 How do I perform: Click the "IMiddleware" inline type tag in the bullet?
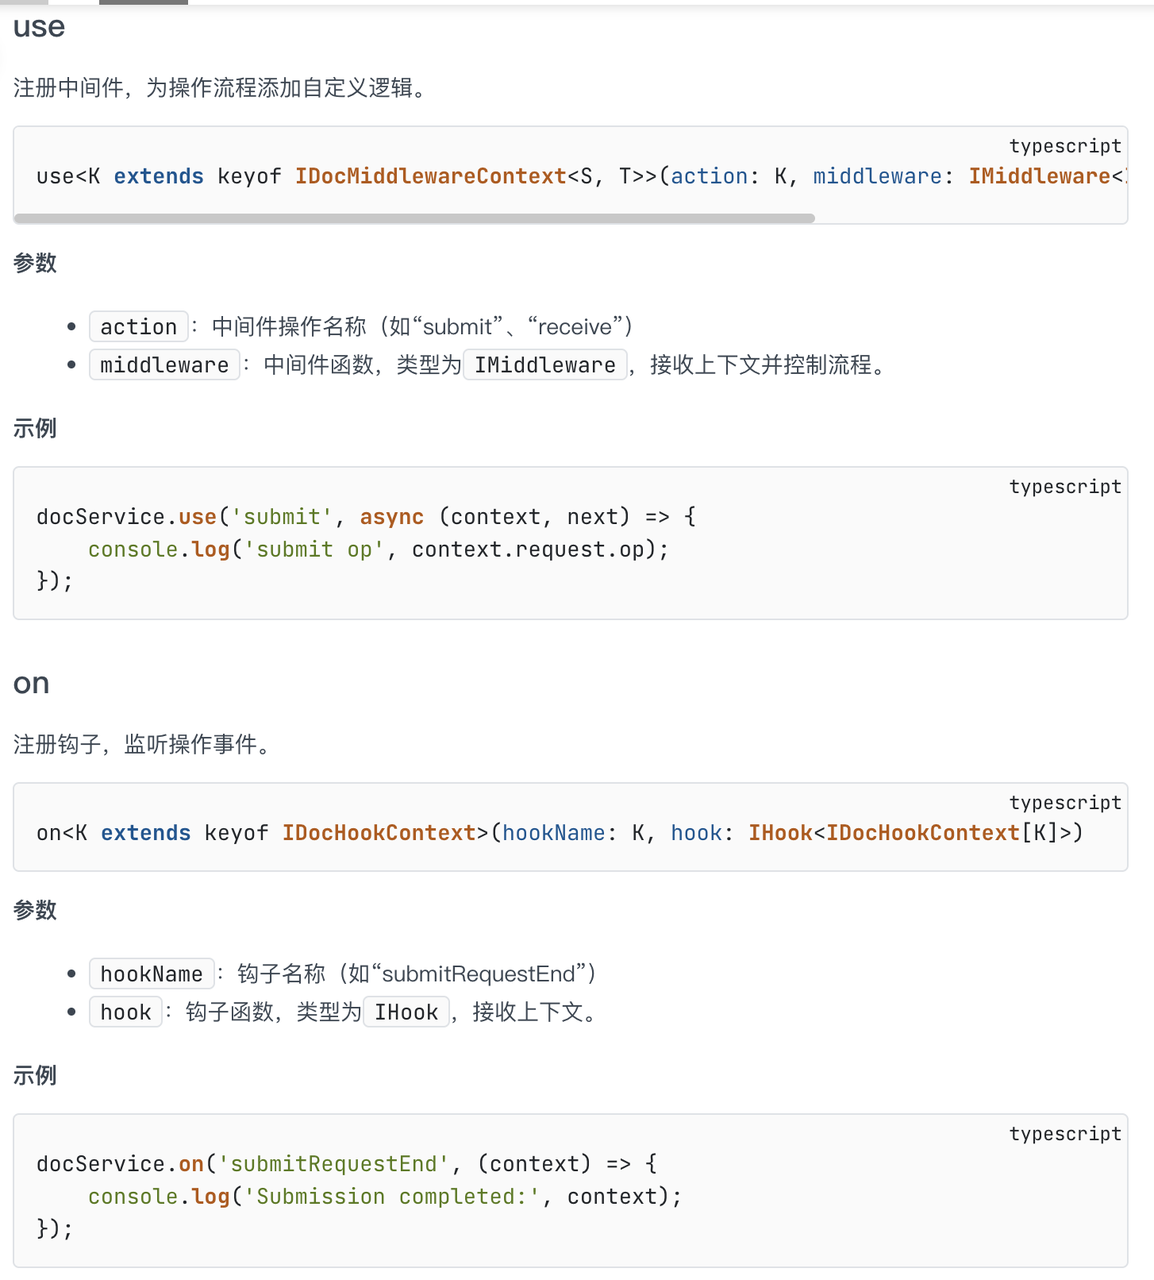tap(545, 365)
